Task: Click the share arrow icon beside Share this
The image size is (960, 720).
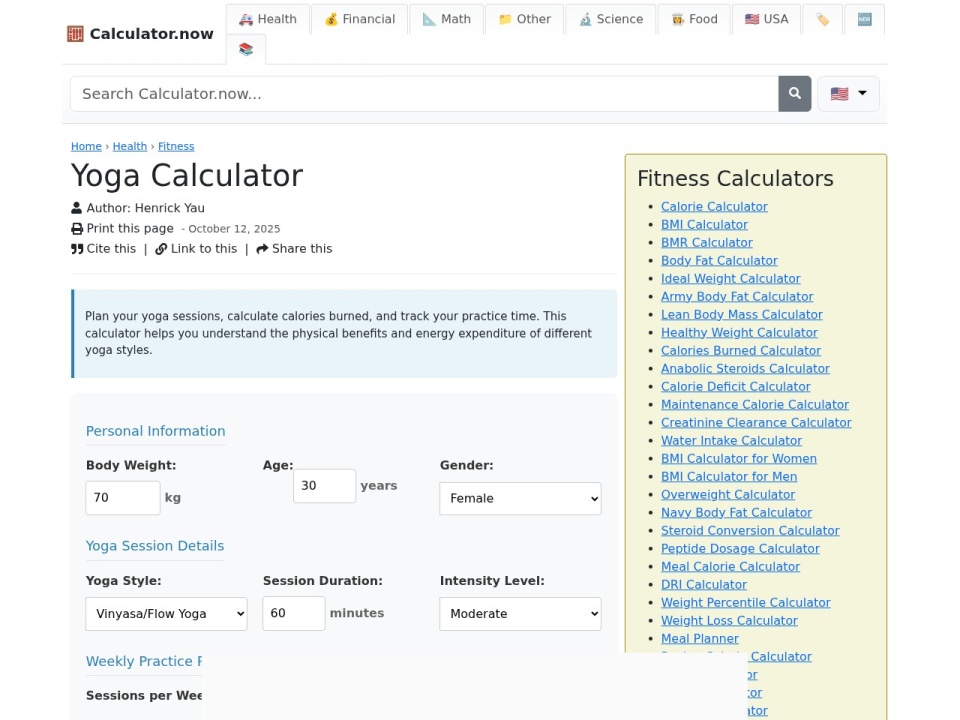Action: point(262,249)
